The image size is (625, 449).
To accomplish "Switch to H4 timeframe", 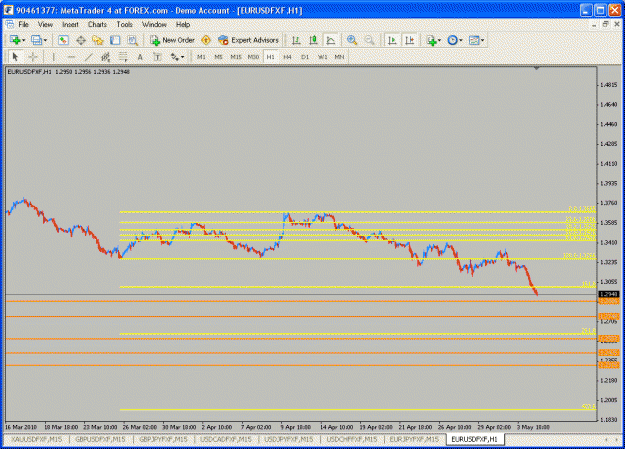I will pos(287,57).
